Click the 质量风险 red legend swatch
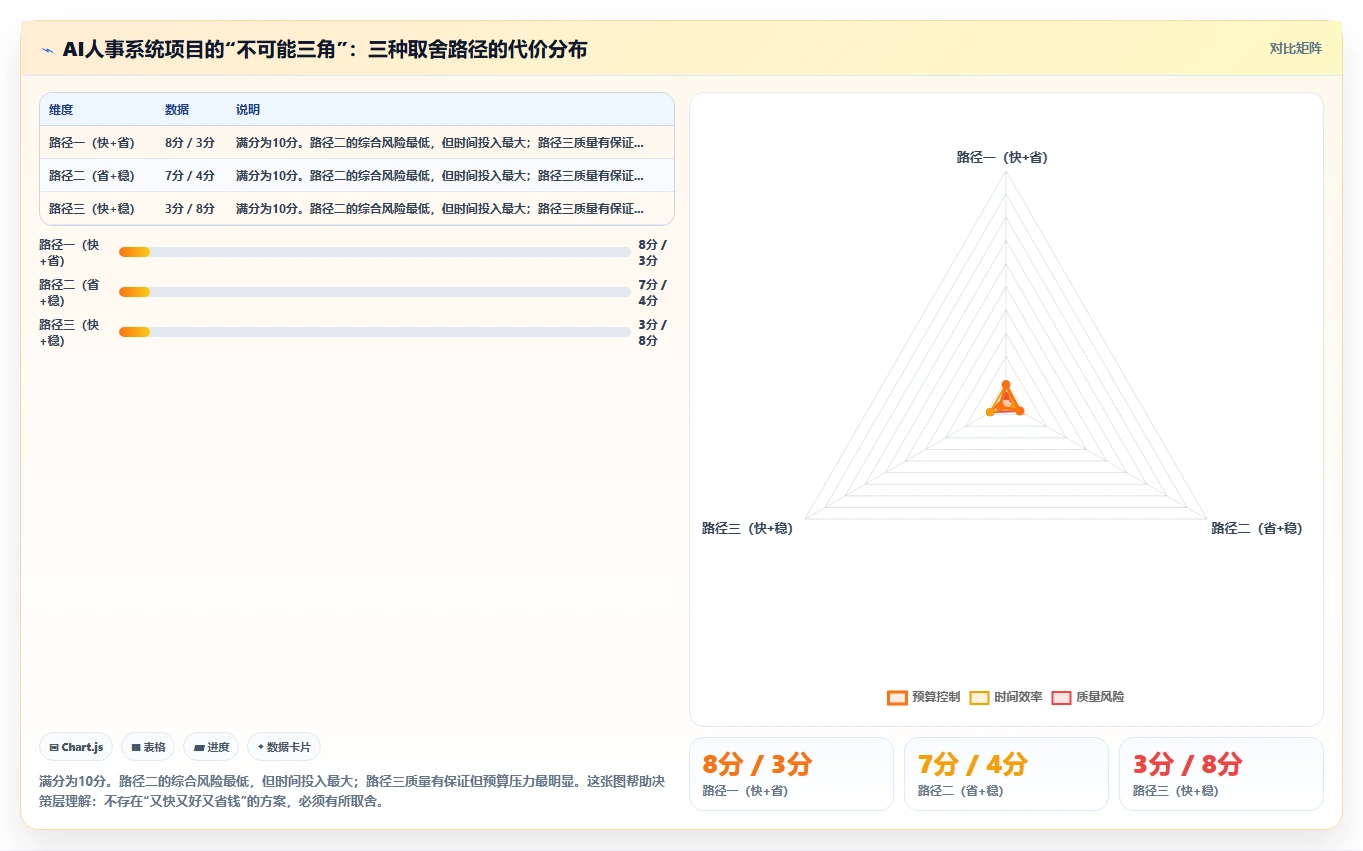 pyautogui.click(x=1061, y=697)
